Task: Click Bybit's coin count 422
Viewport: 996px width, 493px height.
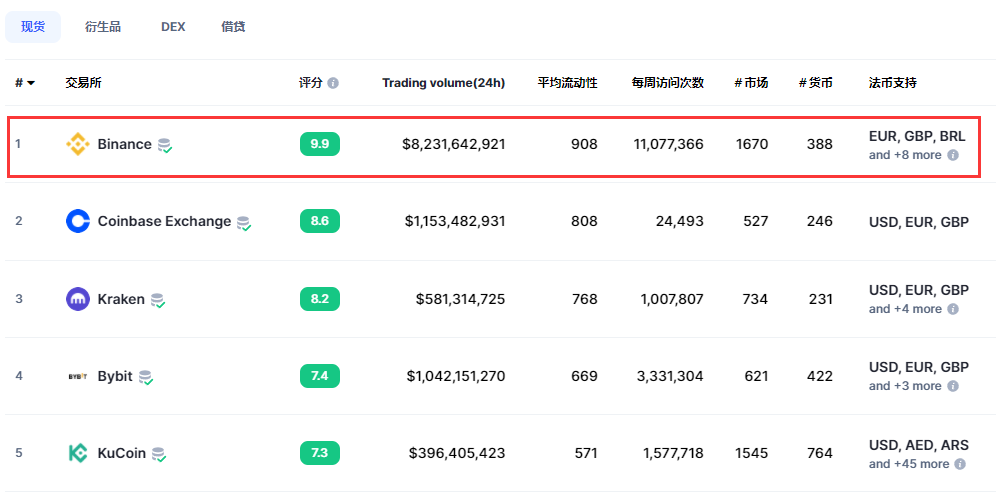Action: 819,376
